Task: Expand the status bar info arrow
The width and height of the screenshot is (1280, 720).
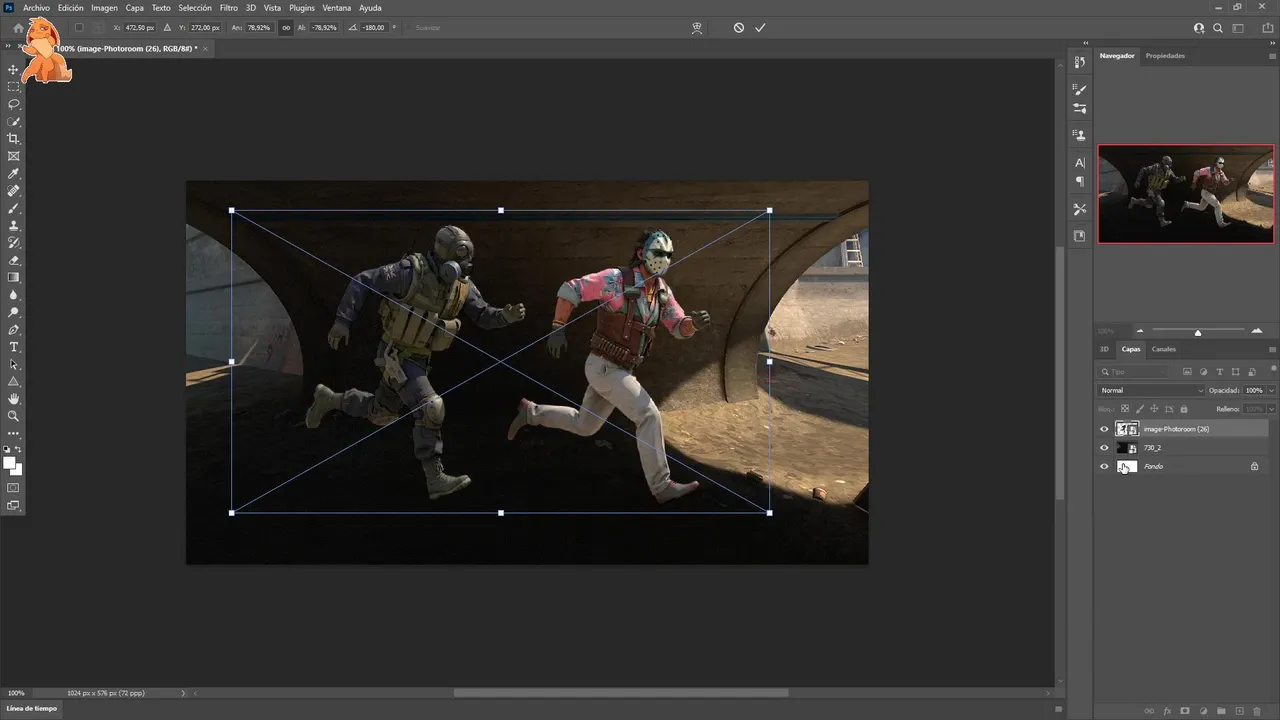Action: [x=183, y=693]
